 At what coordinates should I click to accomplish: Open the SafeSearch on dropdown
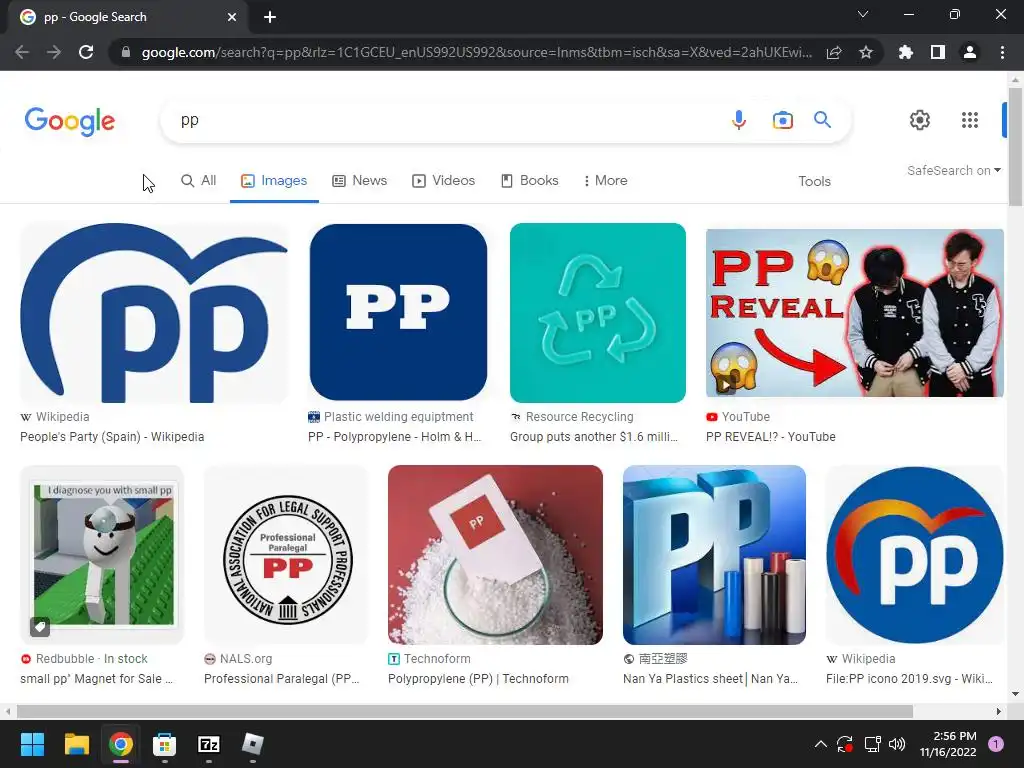pos(953,170)
